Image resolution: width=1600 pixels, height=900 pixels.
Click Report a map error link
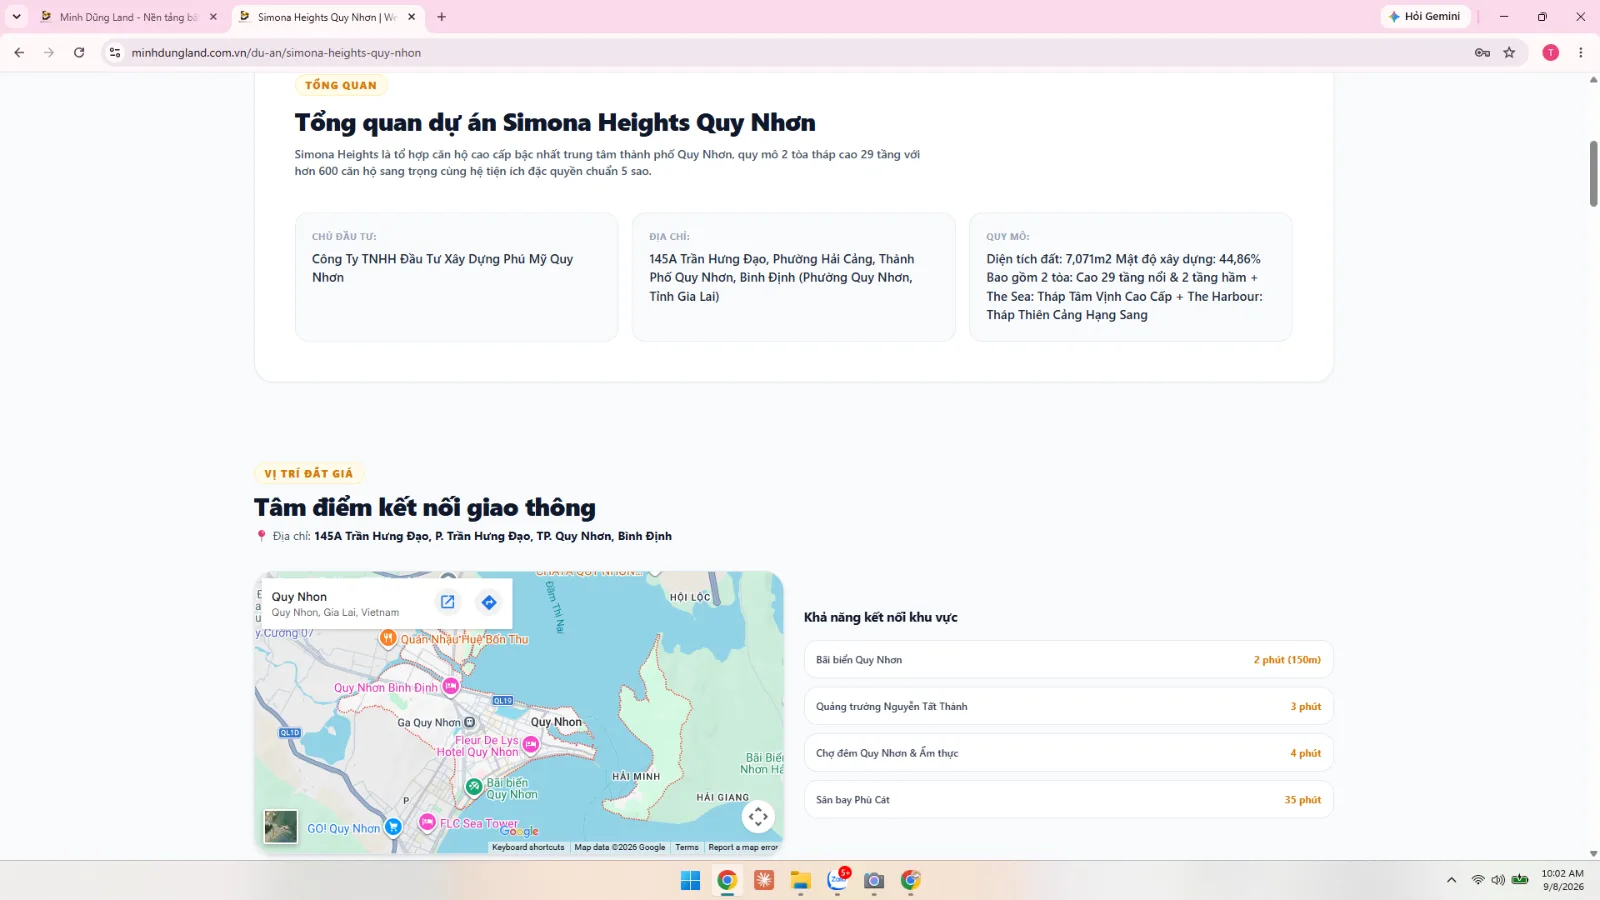pyautogui.click(x=743, y=847)
